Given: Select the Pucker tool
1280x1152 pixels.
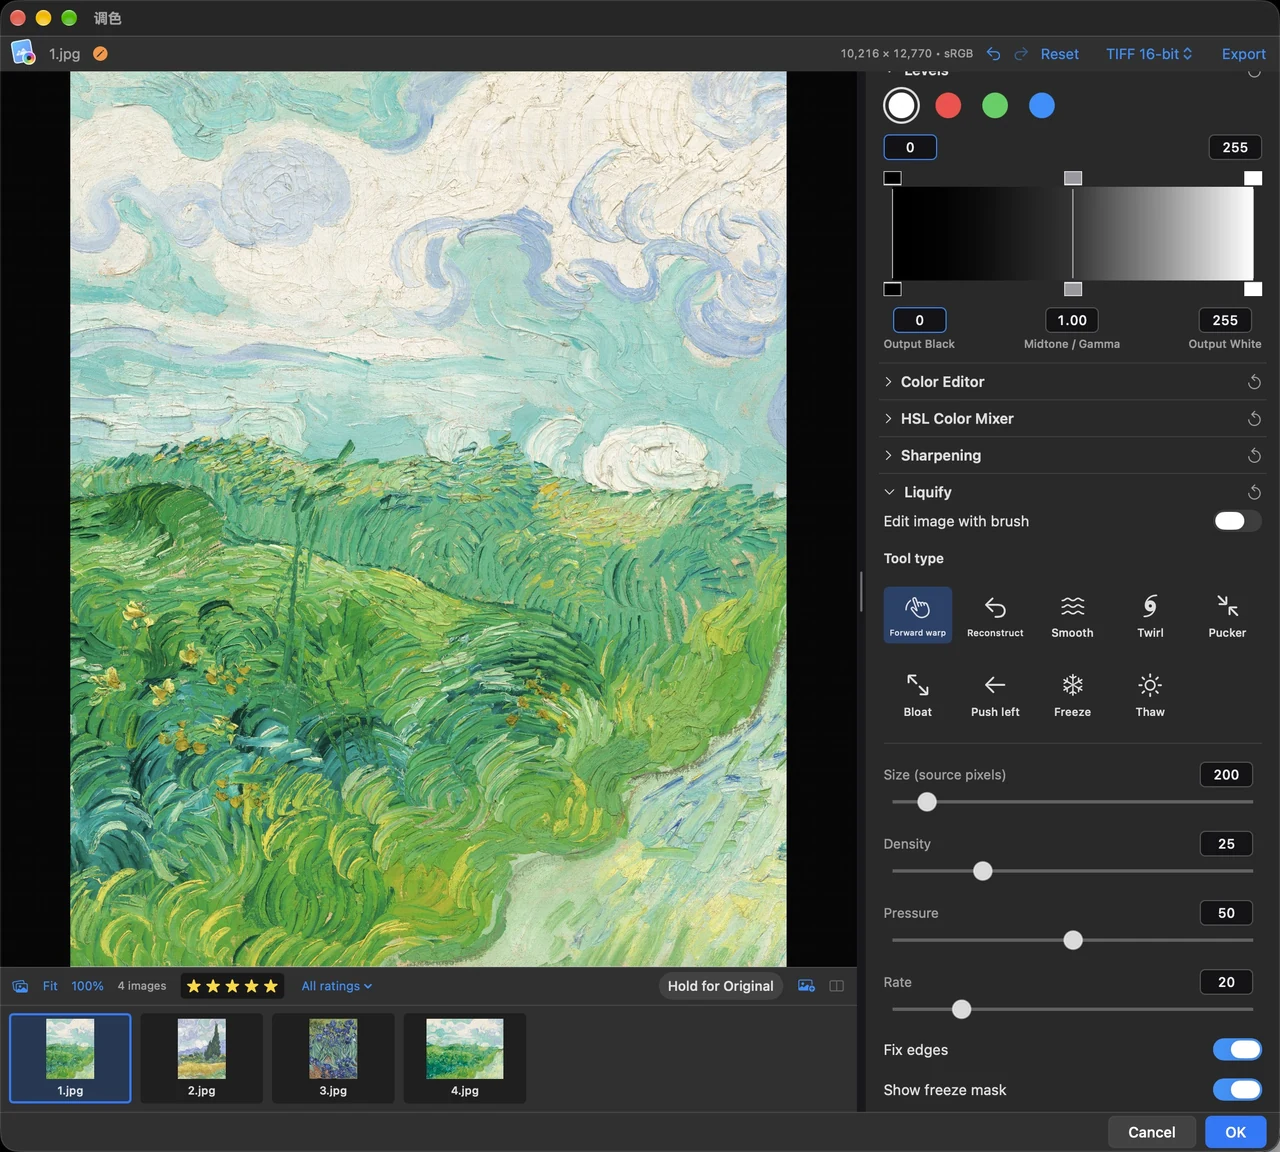Looking at the screenshot, I should click(x=1227, y=615).
